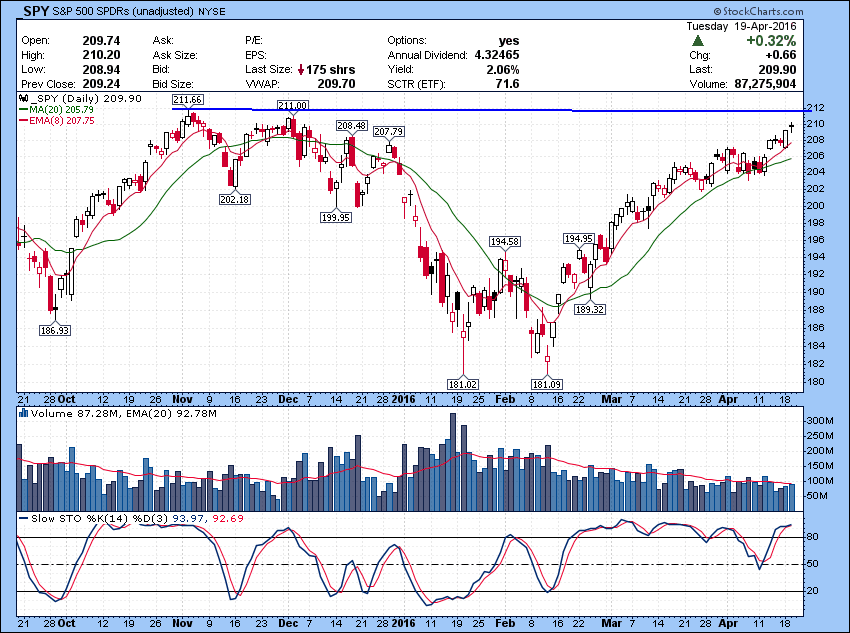Click the Prev Close value 209.24
The image size is (850, 633).
(101, 84)
